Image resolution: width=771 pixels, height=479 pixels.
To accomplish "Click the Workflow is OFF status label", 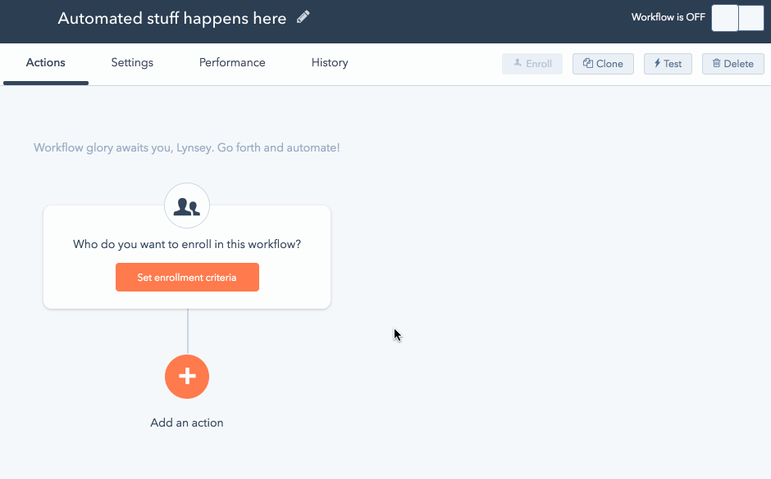I will coord(668,17).
